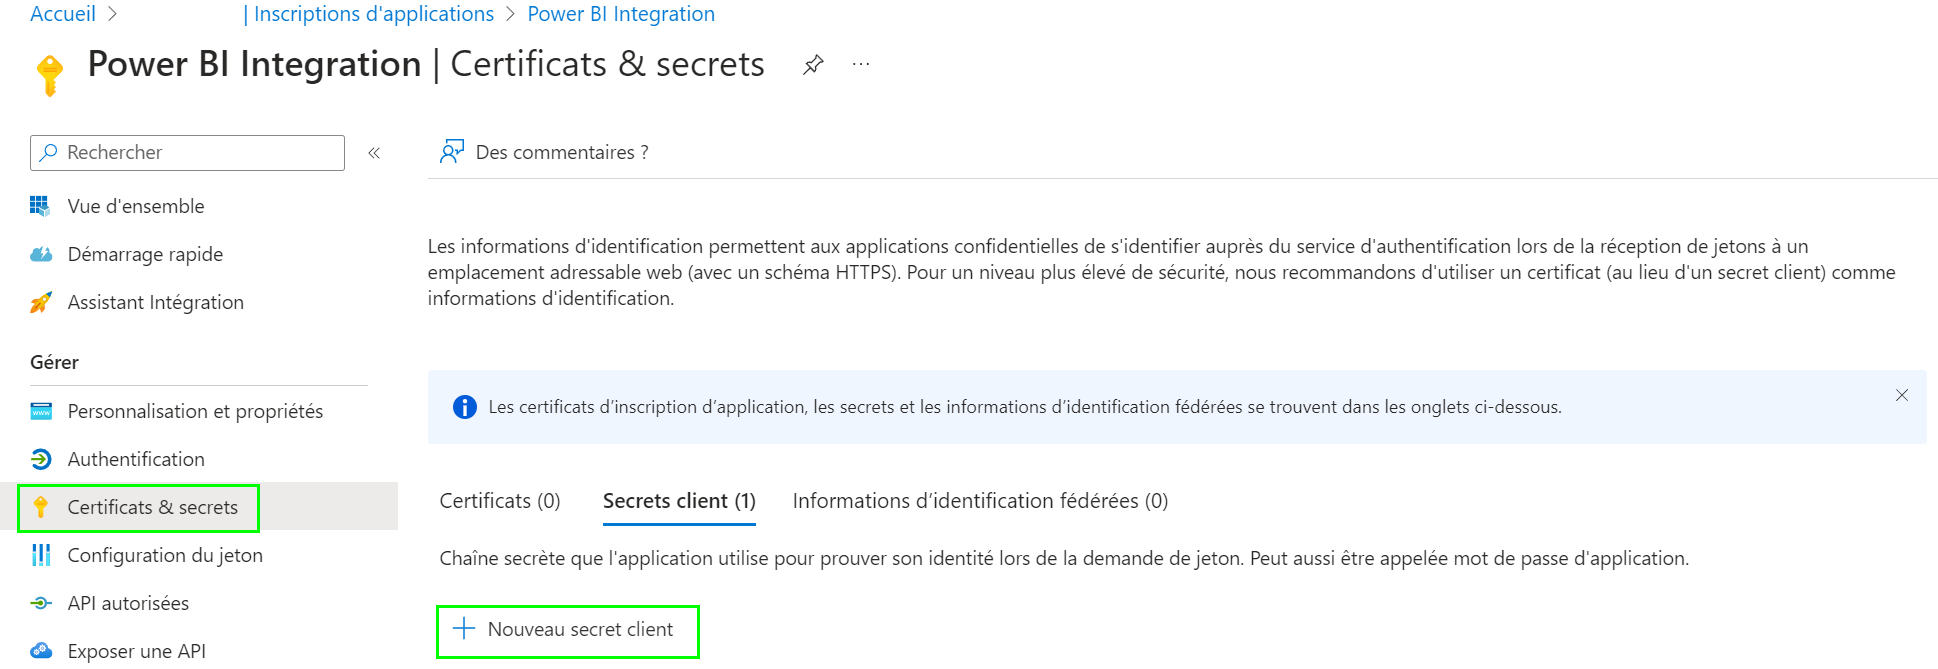Click the info icon in the blue banner
Image resolution: width=1938 pixels, height=669 pixels.
point(464,407)
